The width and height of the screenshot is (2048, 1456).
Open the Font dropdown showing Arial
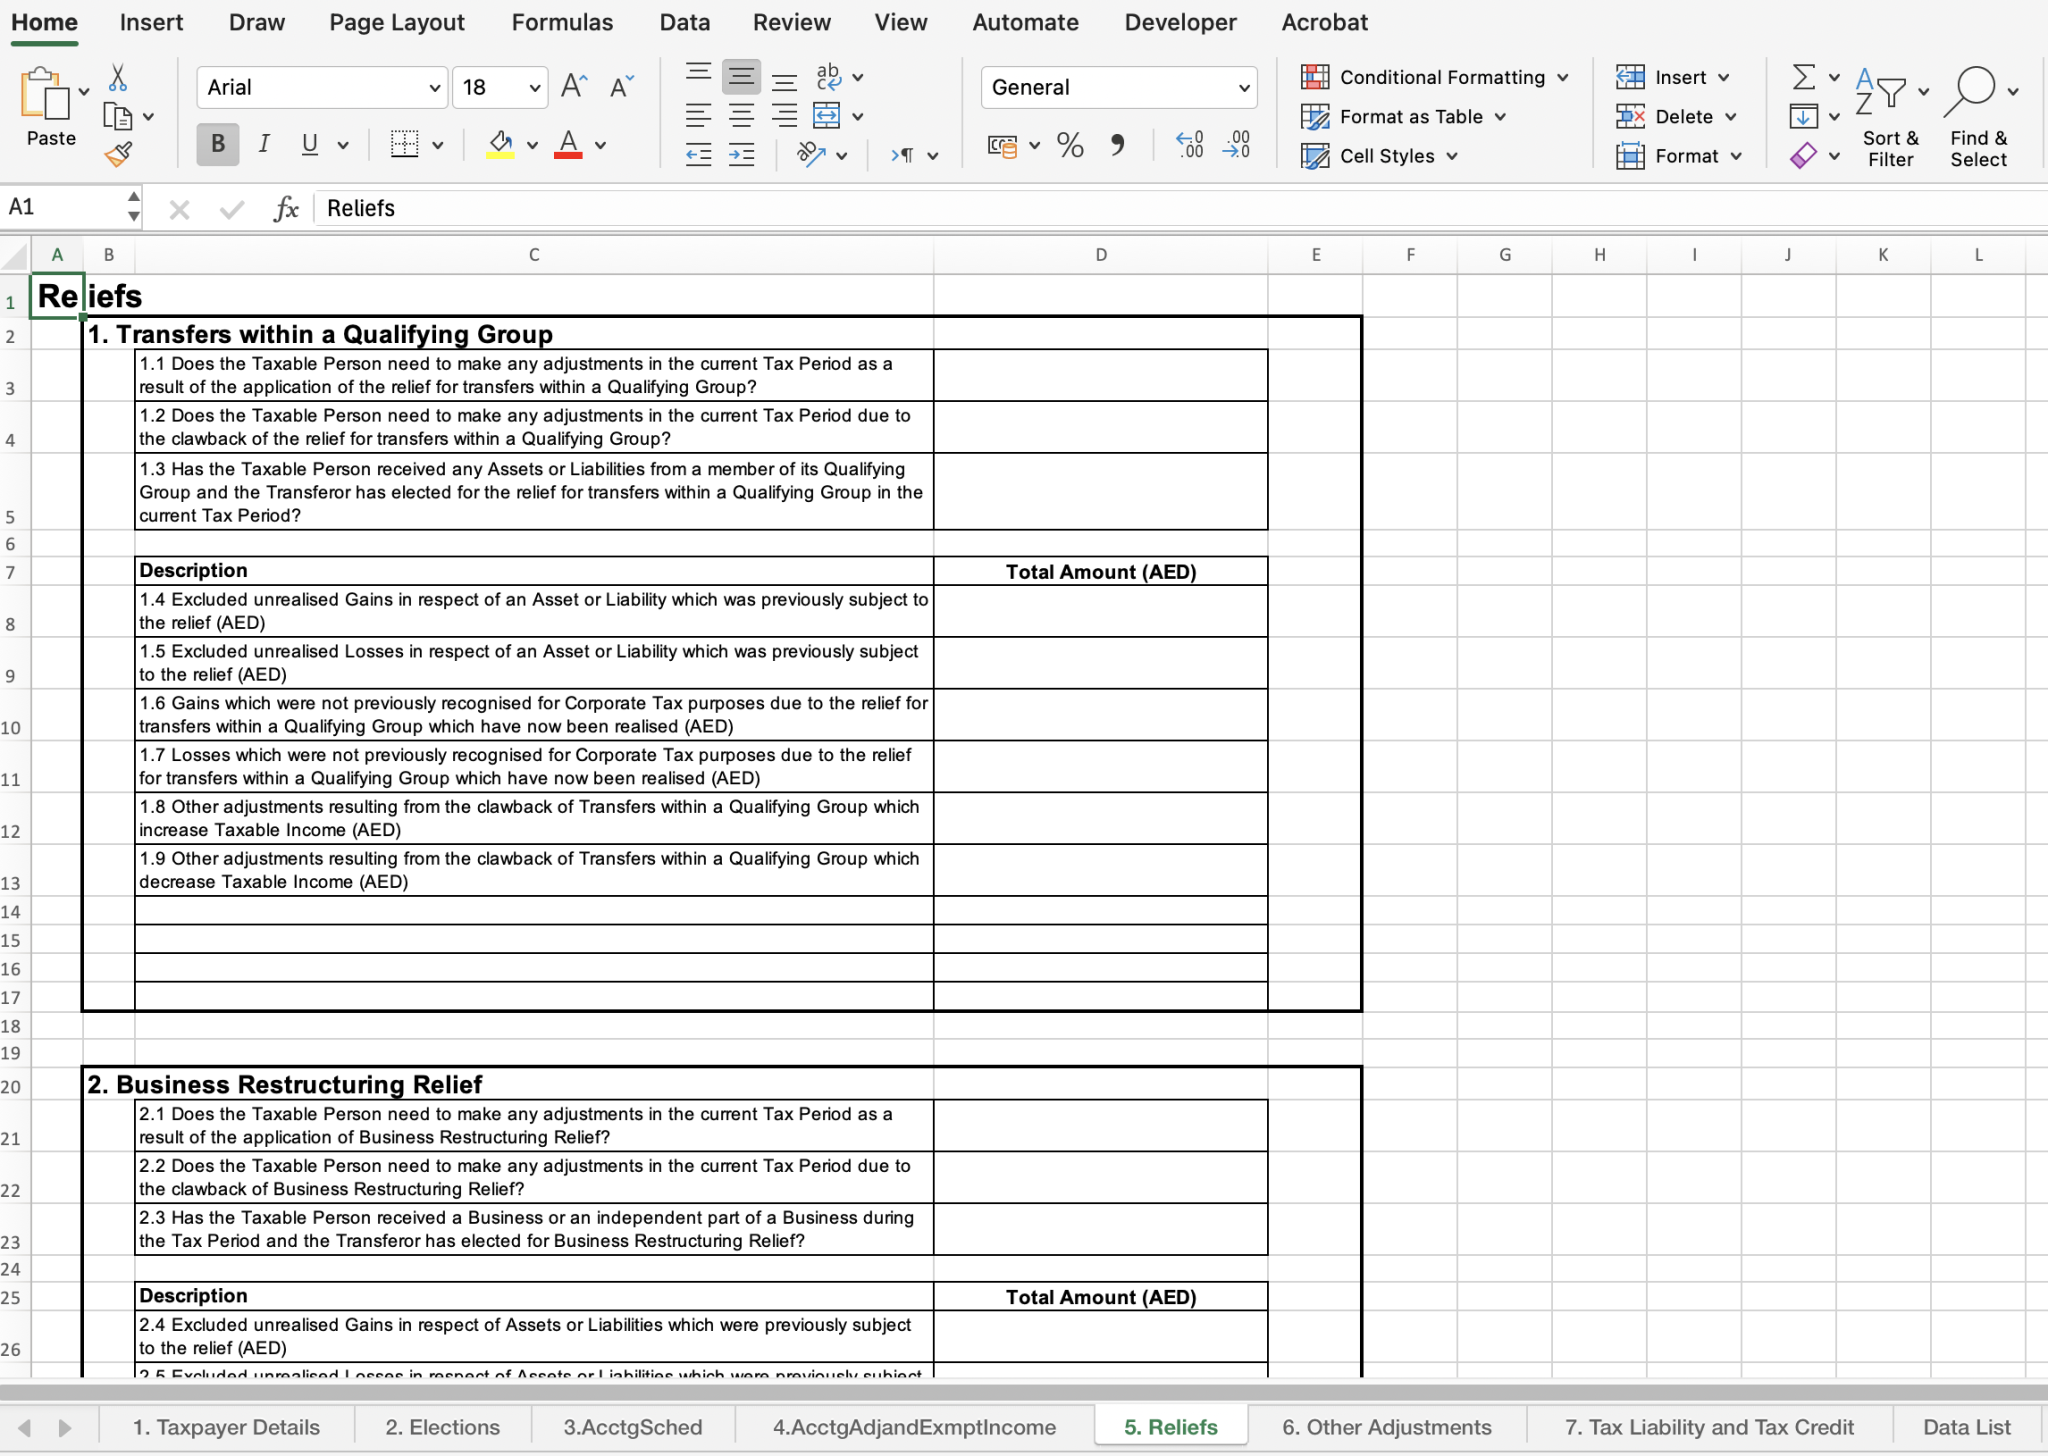[320, 87]
